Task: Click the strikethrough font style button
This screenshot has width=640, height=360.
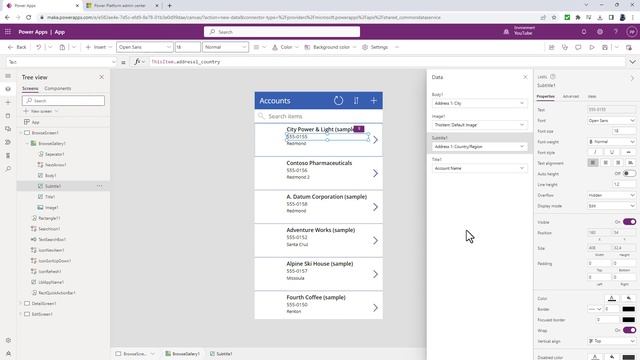Action: 628,152
